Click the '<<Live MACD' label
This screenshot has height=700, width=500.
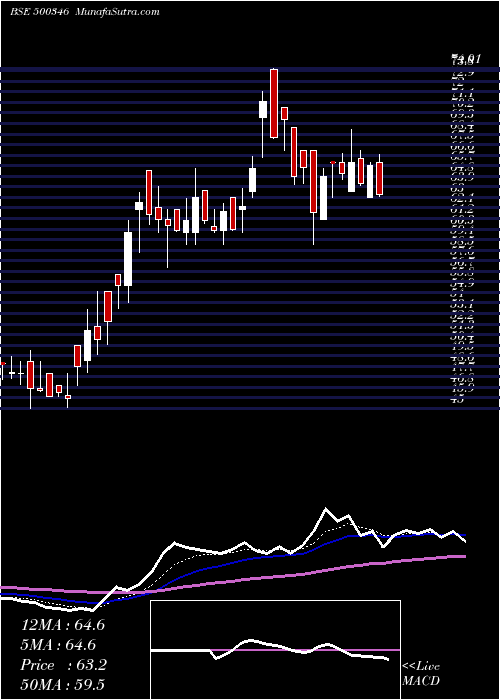click(421, 674)
